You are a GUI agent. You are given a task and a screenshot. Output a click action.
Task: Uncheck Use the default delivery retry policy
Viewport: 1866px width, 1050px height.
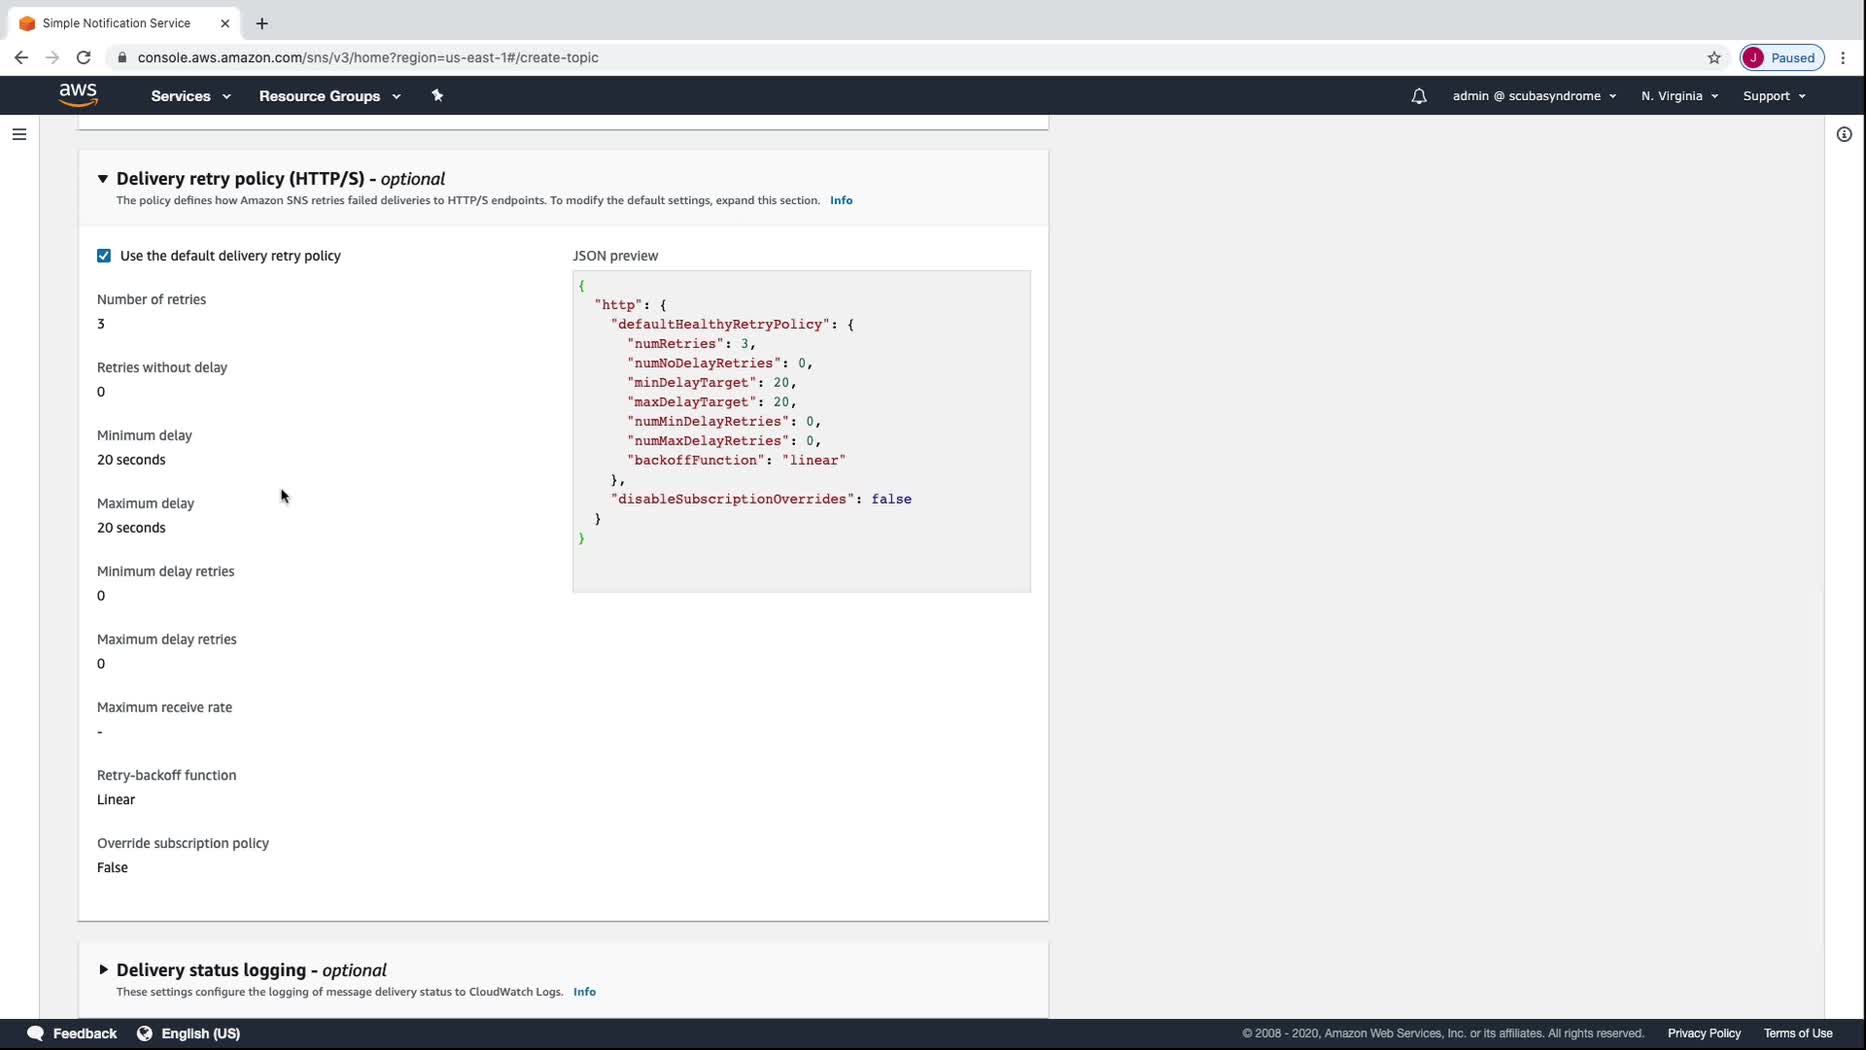pyautogui.click(x=104, y=256)
